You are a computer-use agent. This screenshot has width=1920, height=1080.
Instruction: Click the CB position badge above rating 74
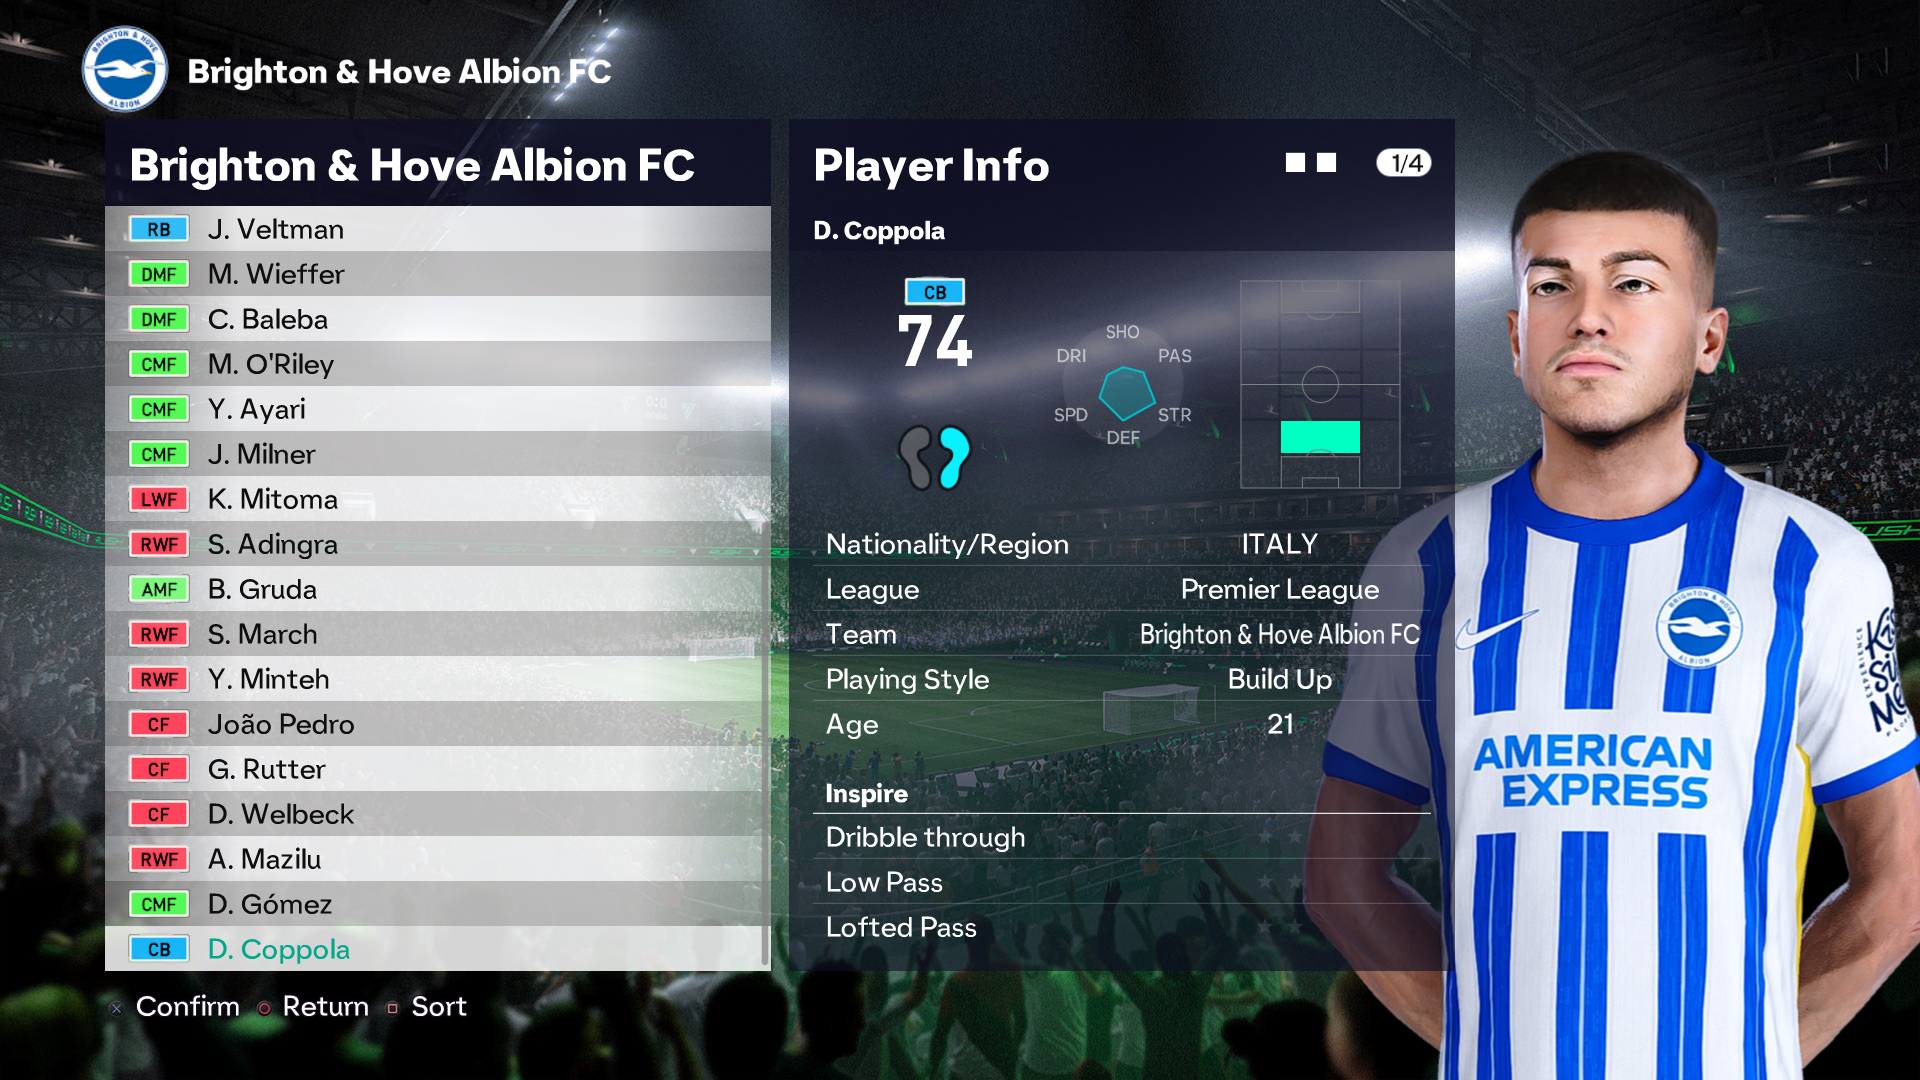click(935, 292)
